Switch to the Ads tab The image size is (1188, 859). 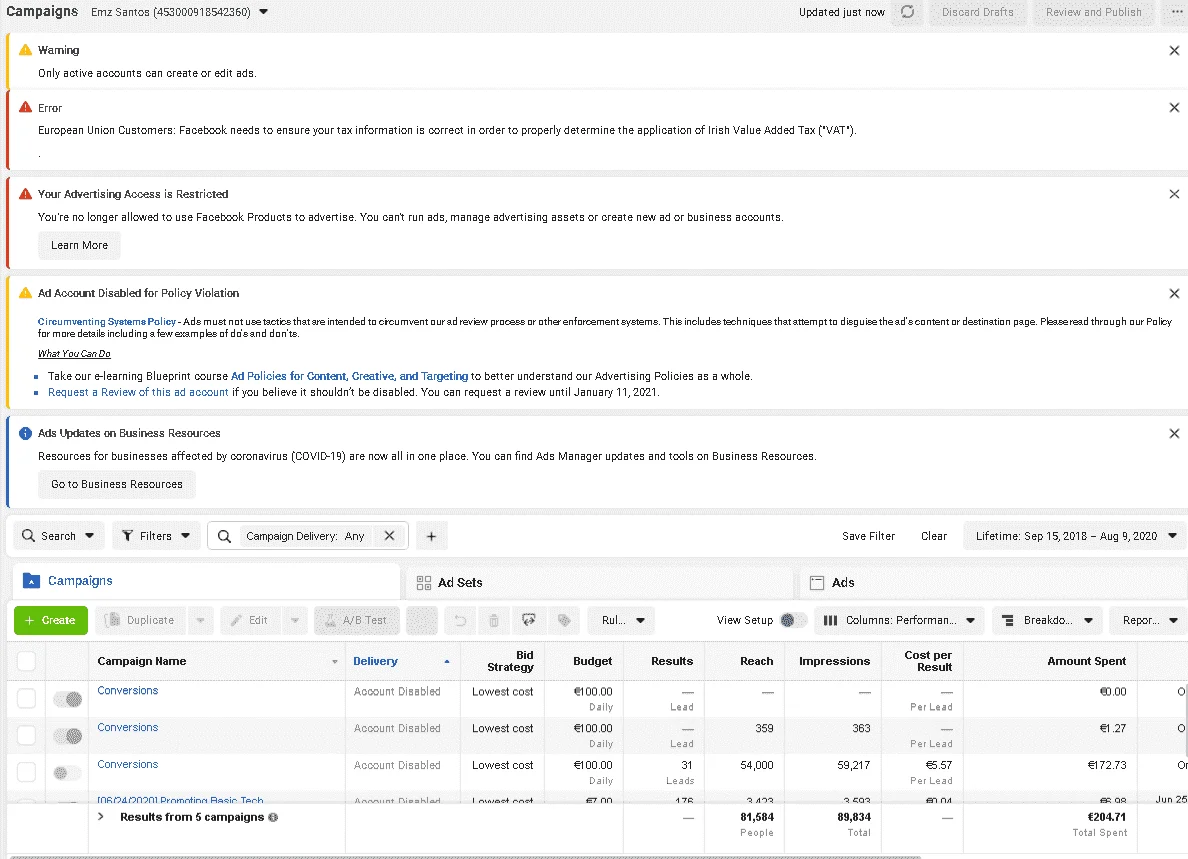[993, 583]
